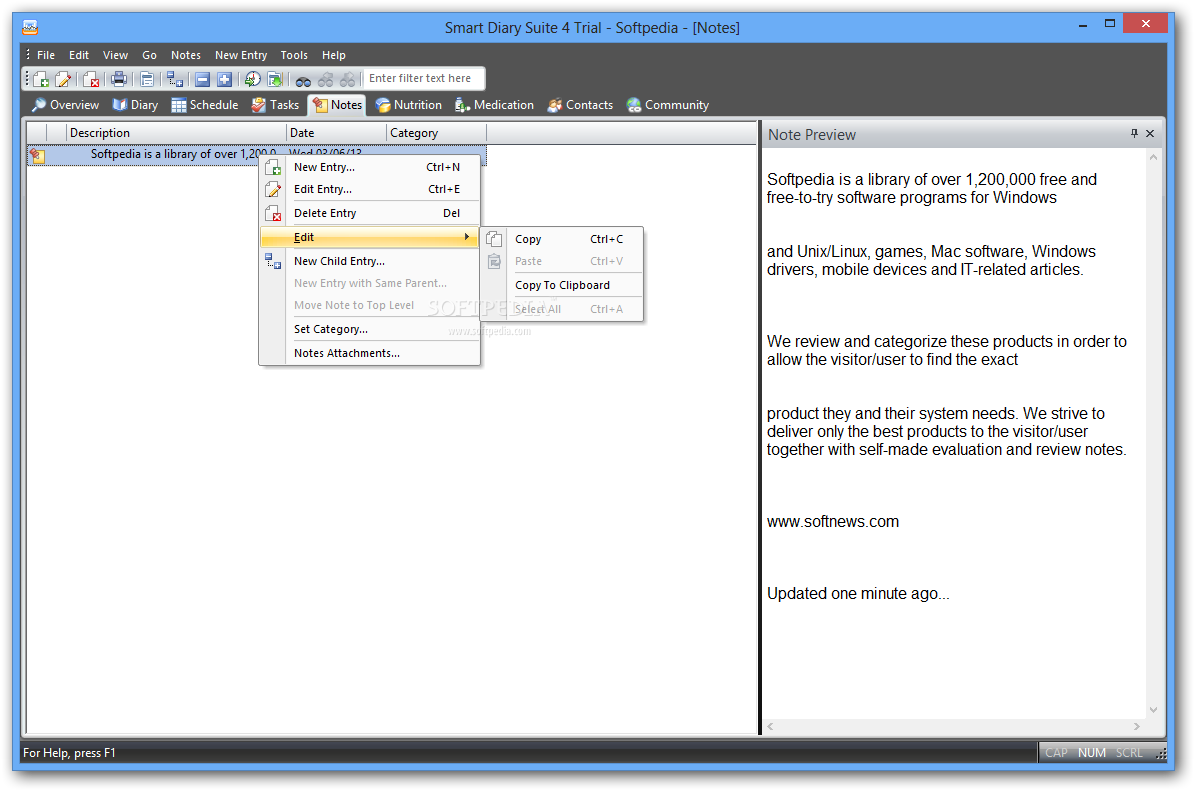The image size is (1195, 791).
Task: Switch to the Medication tab
Action: tap(495, 105)
